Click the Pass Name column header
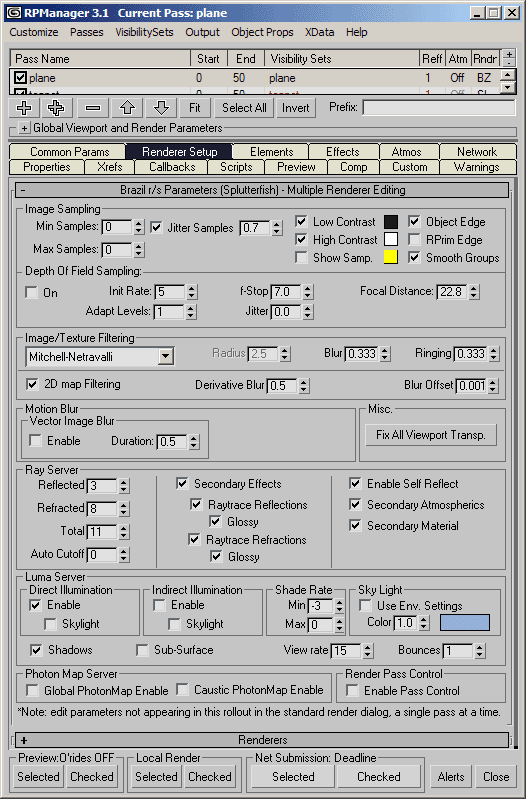The image size is (526, 799). [100, 59]
